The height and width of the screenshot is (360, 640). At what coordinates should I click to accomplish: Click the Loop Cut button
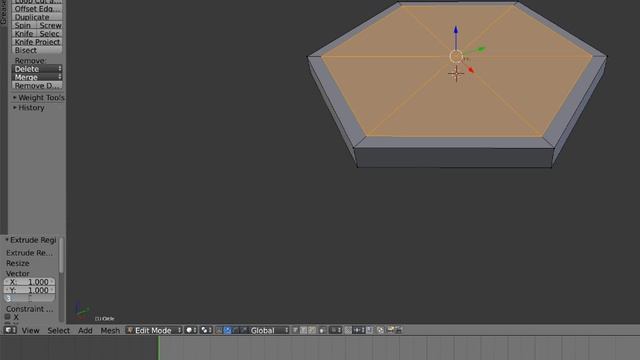[x=37, y=2]
